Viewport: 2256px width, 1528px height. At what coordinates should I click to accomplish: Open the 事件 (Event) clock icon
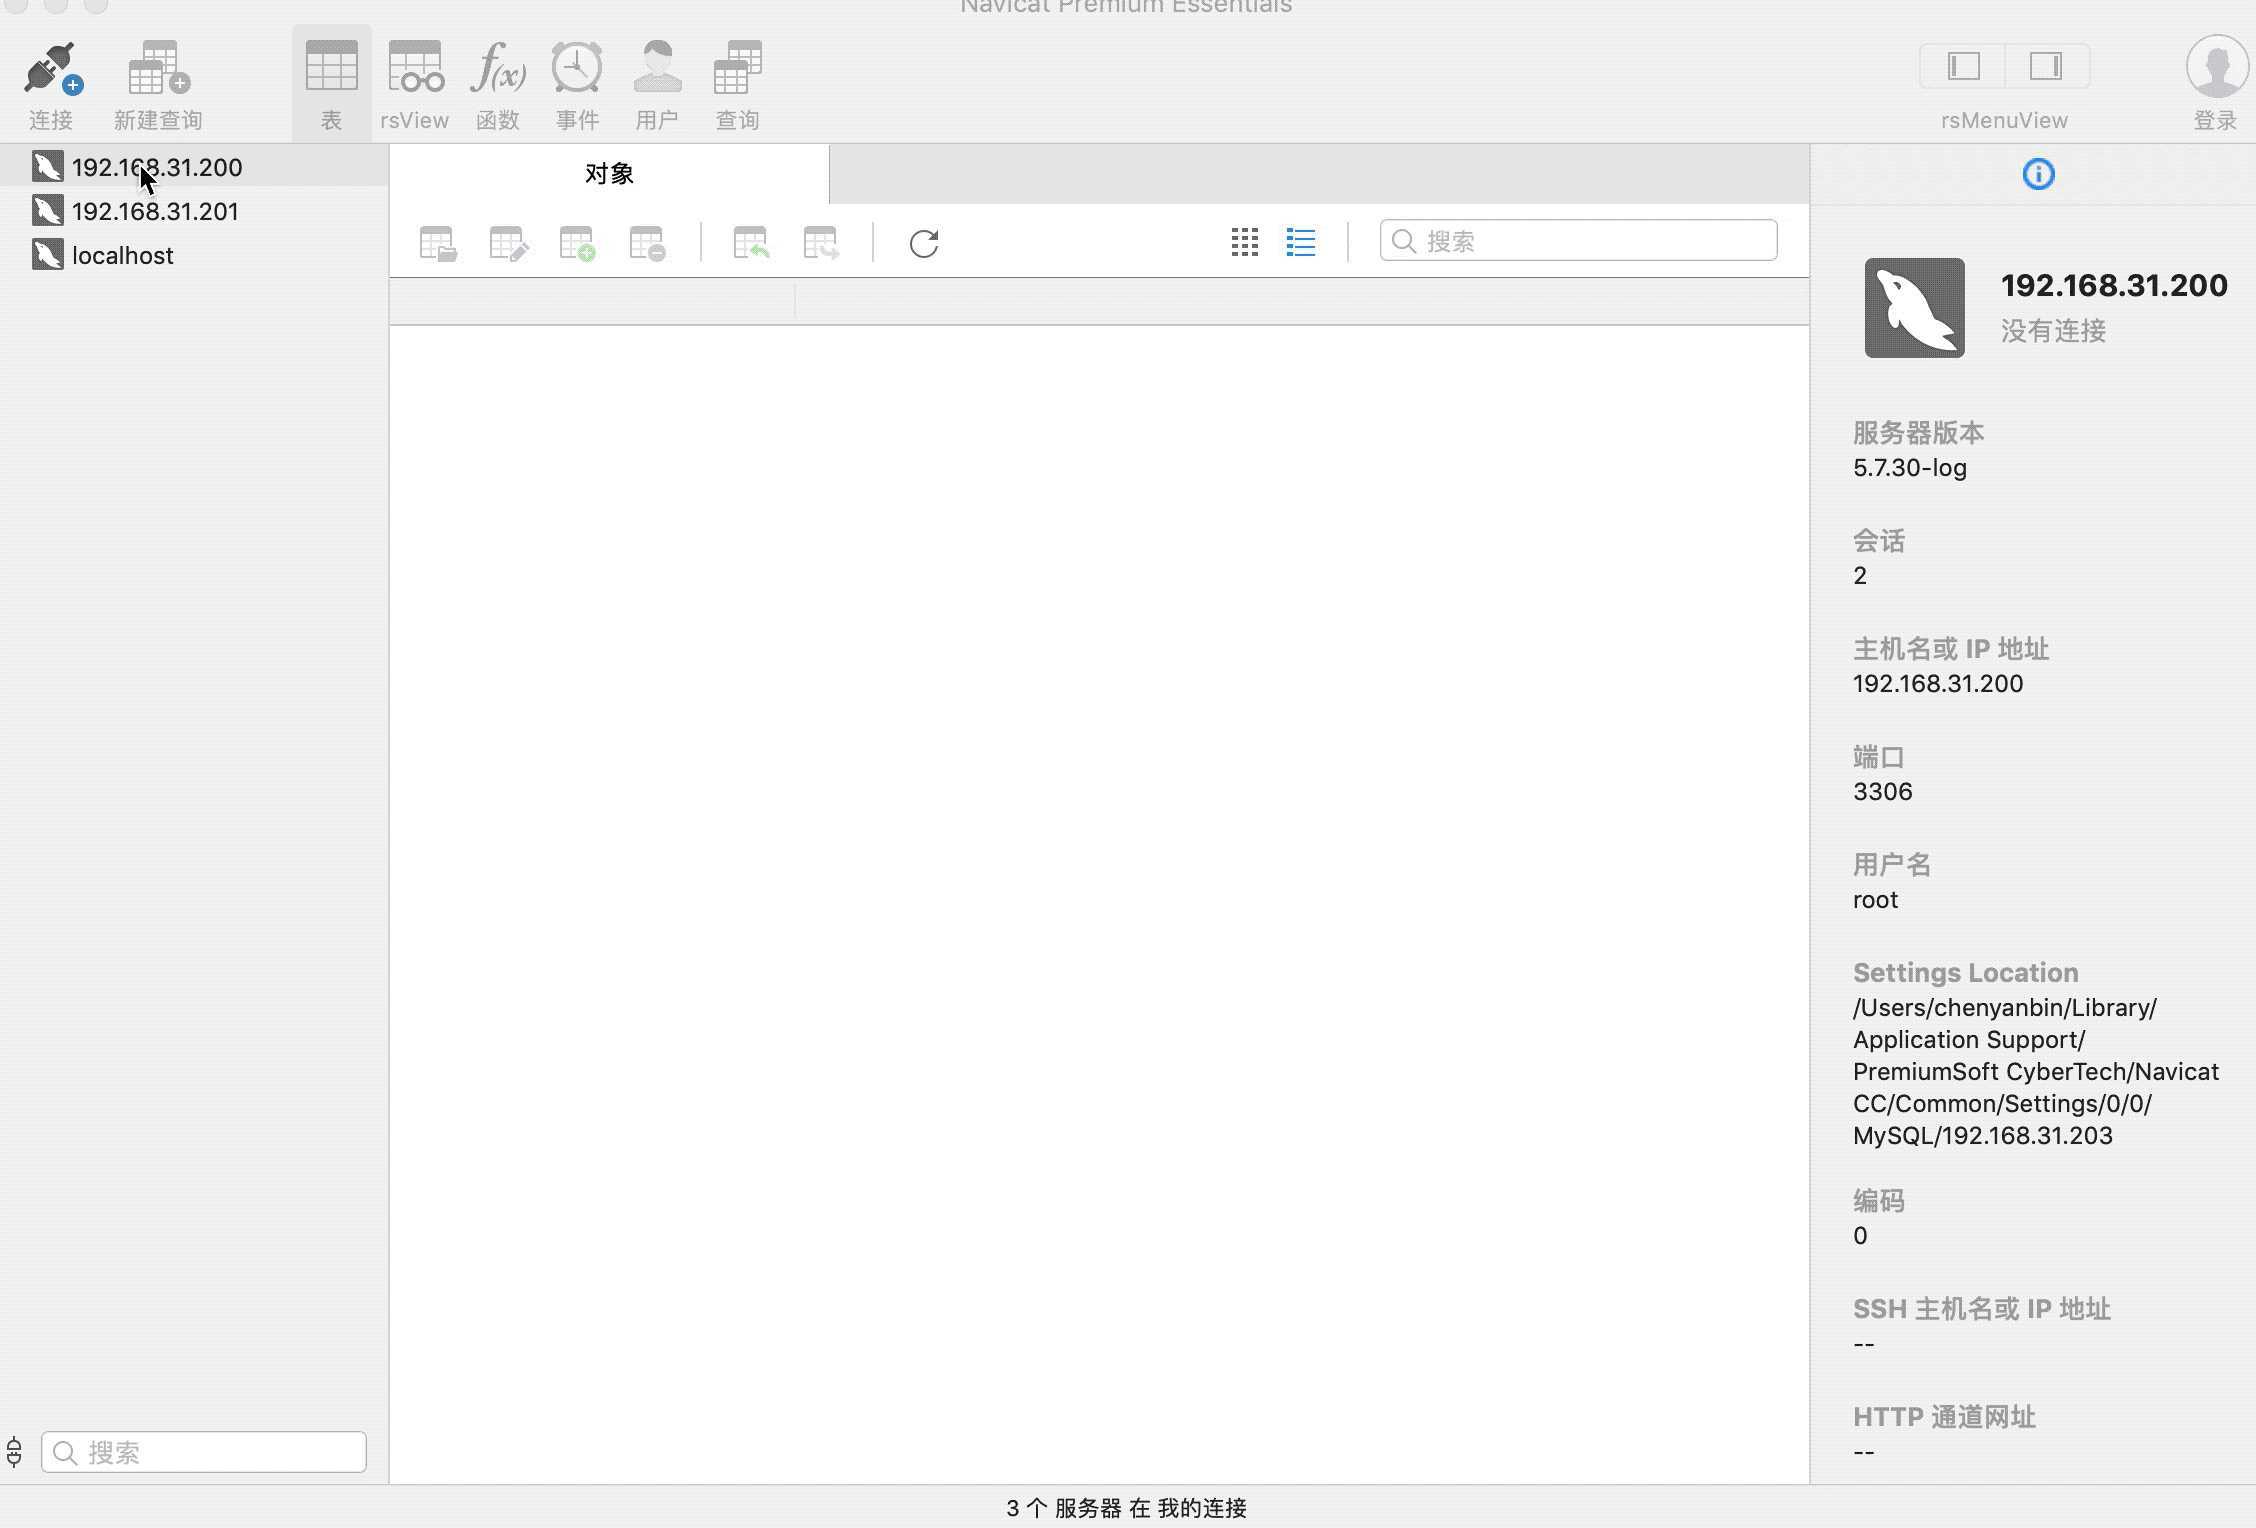[577, 66]
